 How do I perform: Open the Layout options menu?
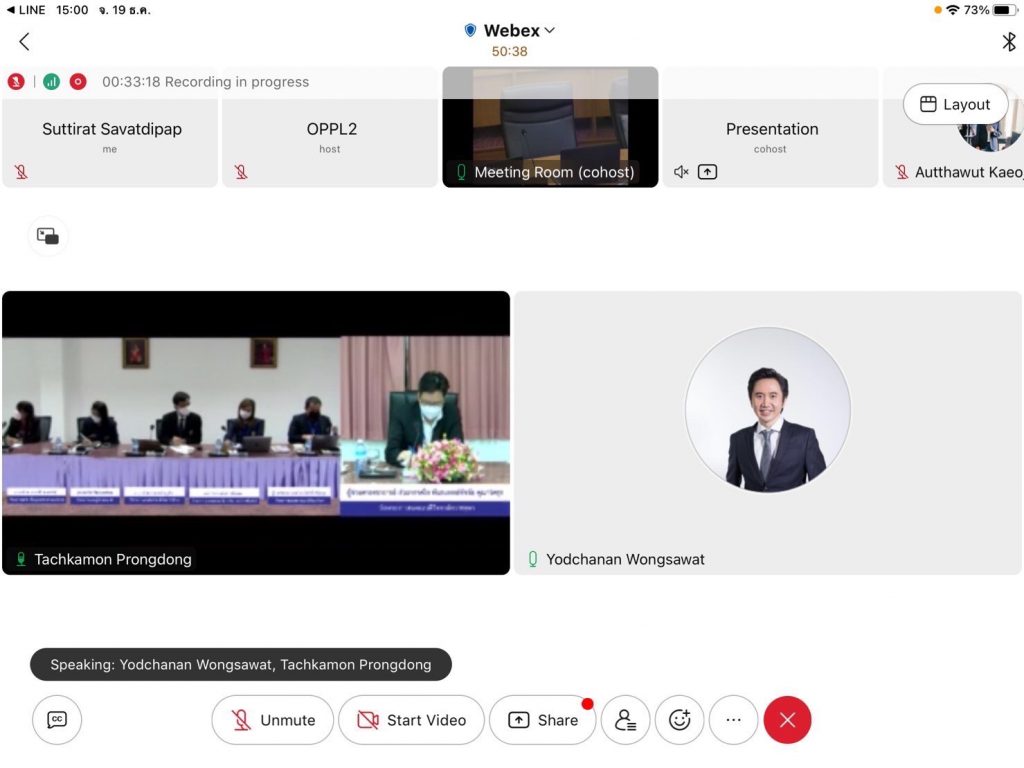pyautogui.click(x=955, y=104)
